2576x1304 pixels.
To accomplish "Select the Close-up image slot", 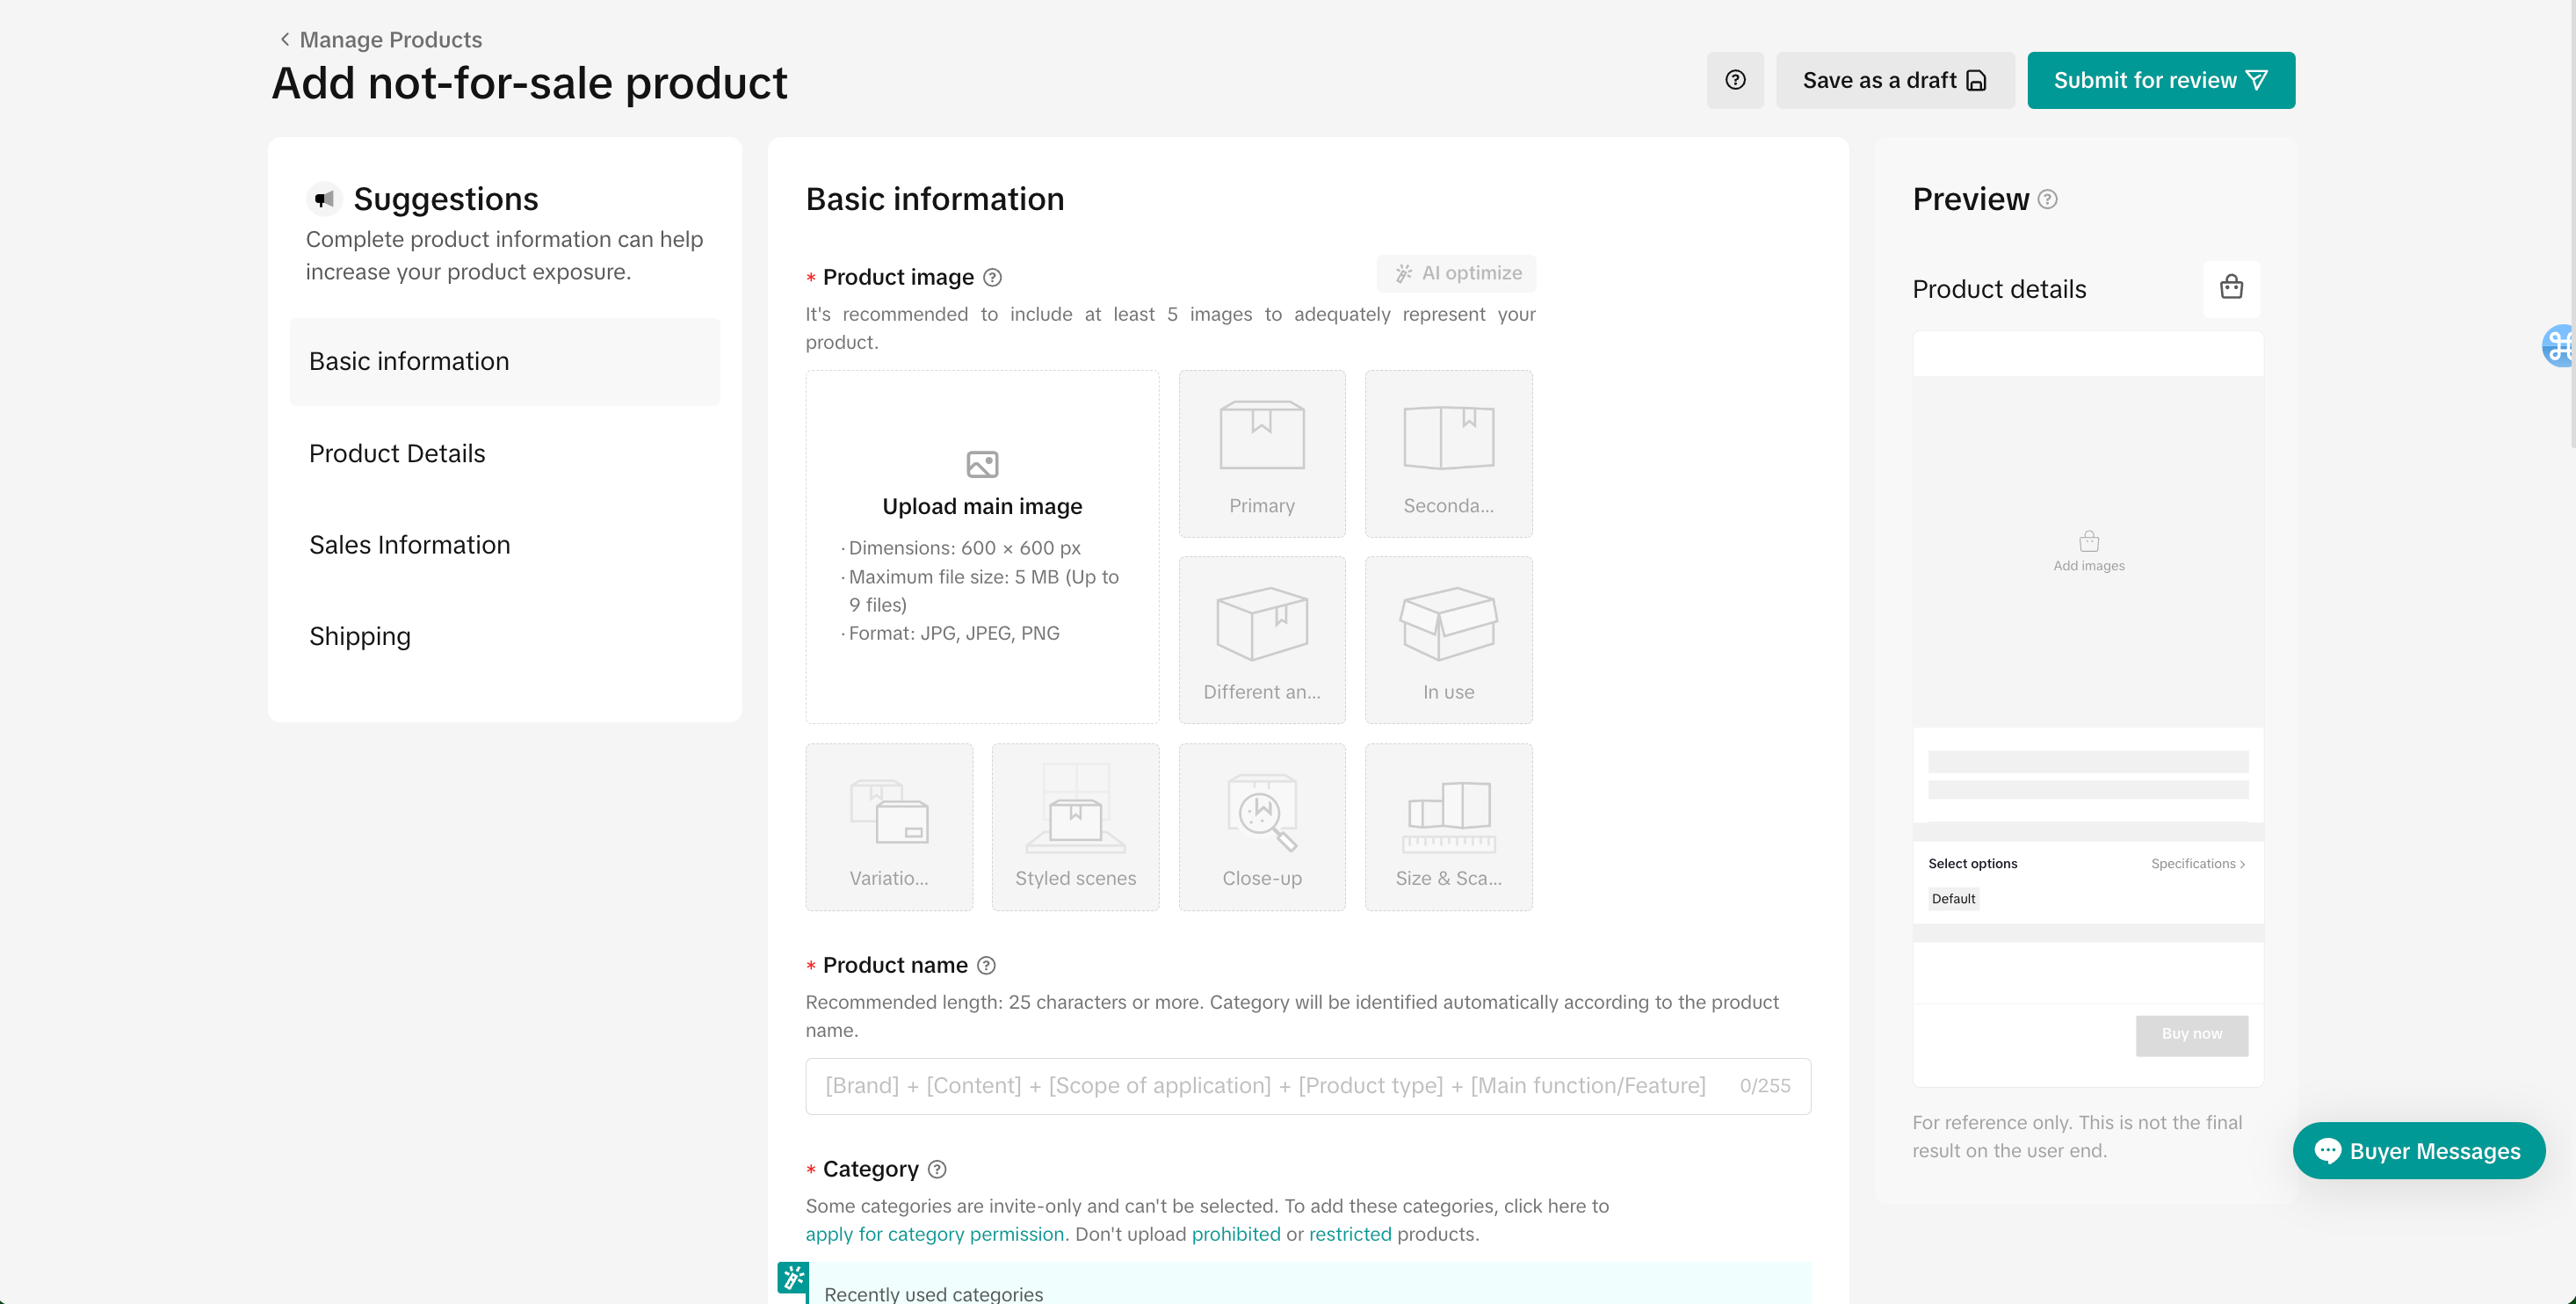I will pyautogui.click(x=1261, y=826).
